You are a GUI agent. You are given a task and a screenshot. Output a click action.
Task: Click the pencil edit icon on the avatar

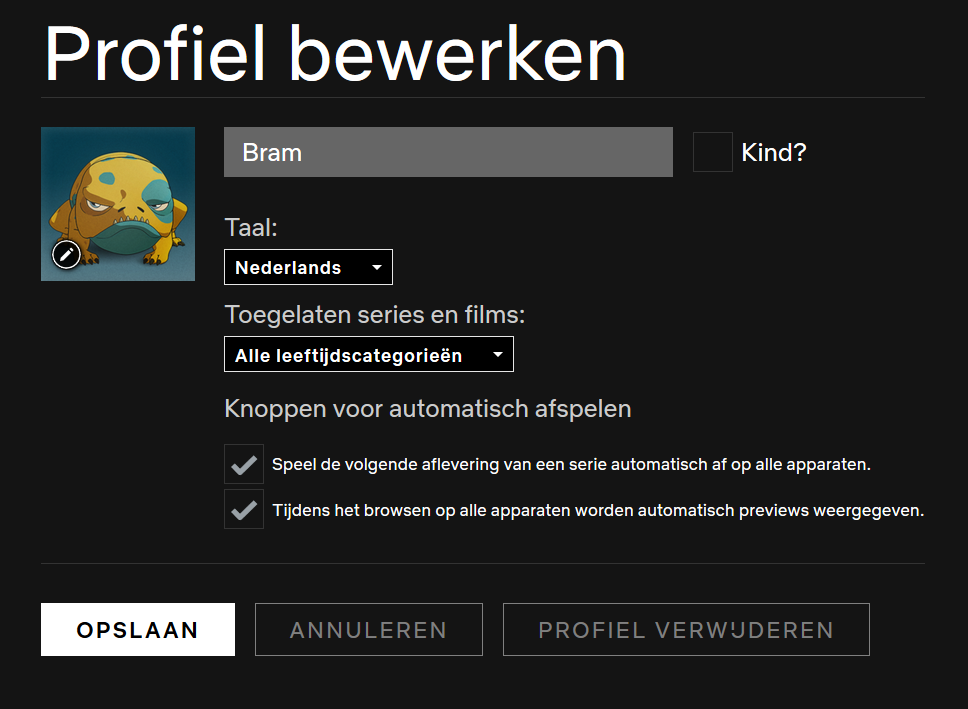click(67, 254)
